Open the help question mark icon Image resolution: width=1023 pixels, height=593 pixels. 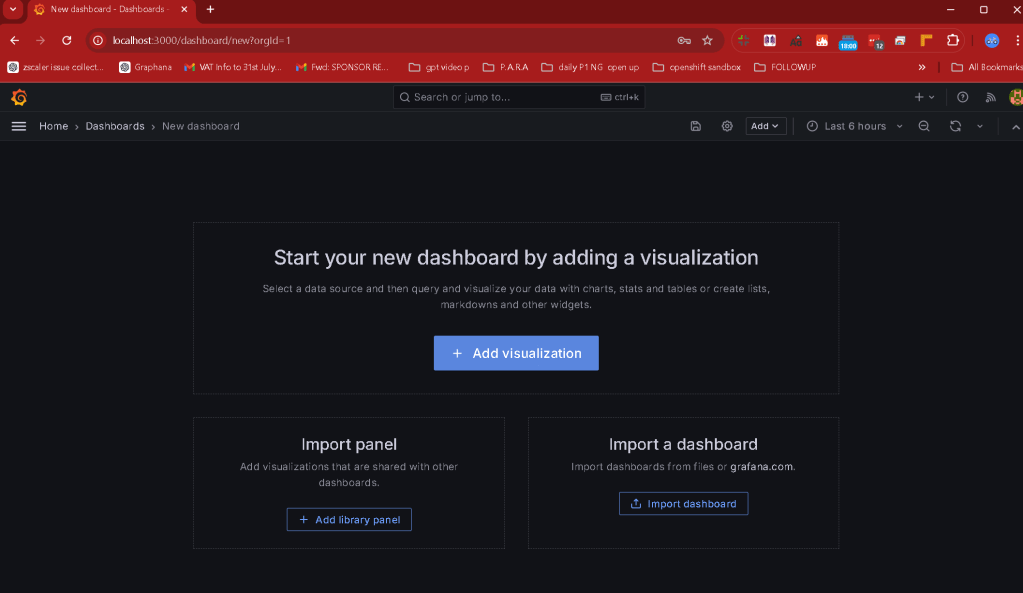(962, 97)
